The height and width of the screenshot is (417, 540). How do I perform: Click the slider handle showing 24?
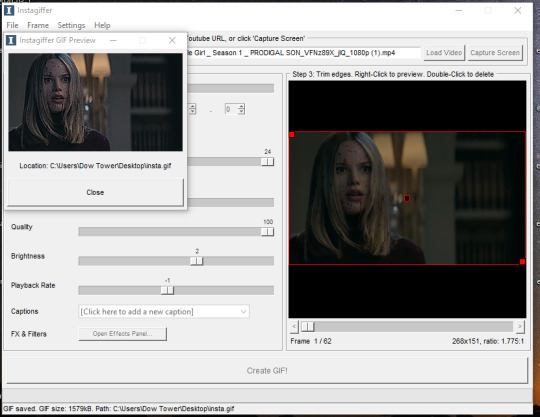(x=267, y=161)
